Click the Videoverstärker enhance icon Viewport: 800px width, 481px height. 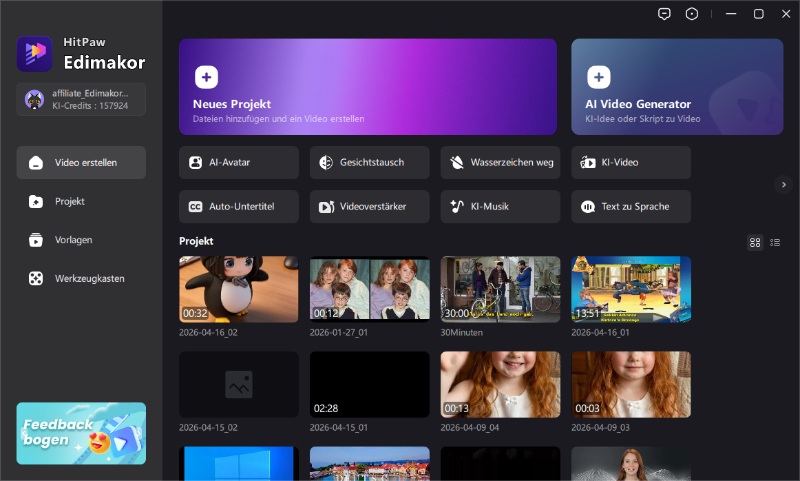[326, 207]
